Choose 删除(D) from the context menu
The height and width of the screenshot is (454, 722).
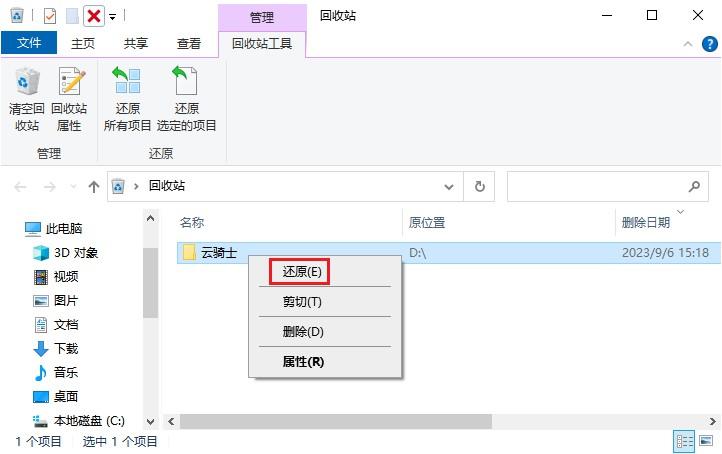[x=303, y=332]
